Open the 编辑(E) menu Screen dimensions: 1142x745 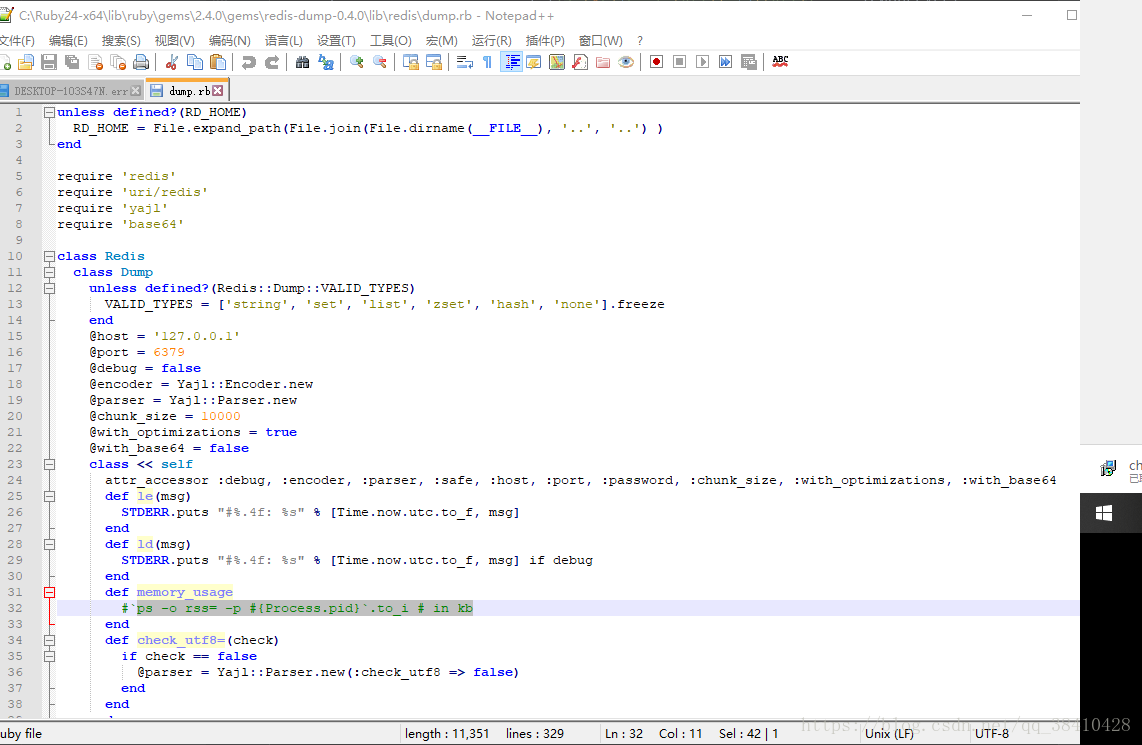point(68,41)
